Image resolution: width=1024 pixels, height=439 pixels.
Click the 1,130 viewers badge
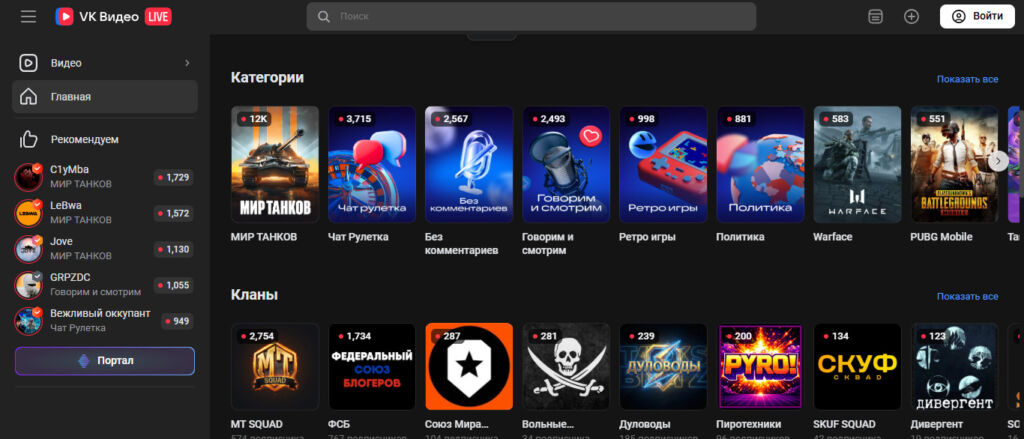(x=173, y=250)
